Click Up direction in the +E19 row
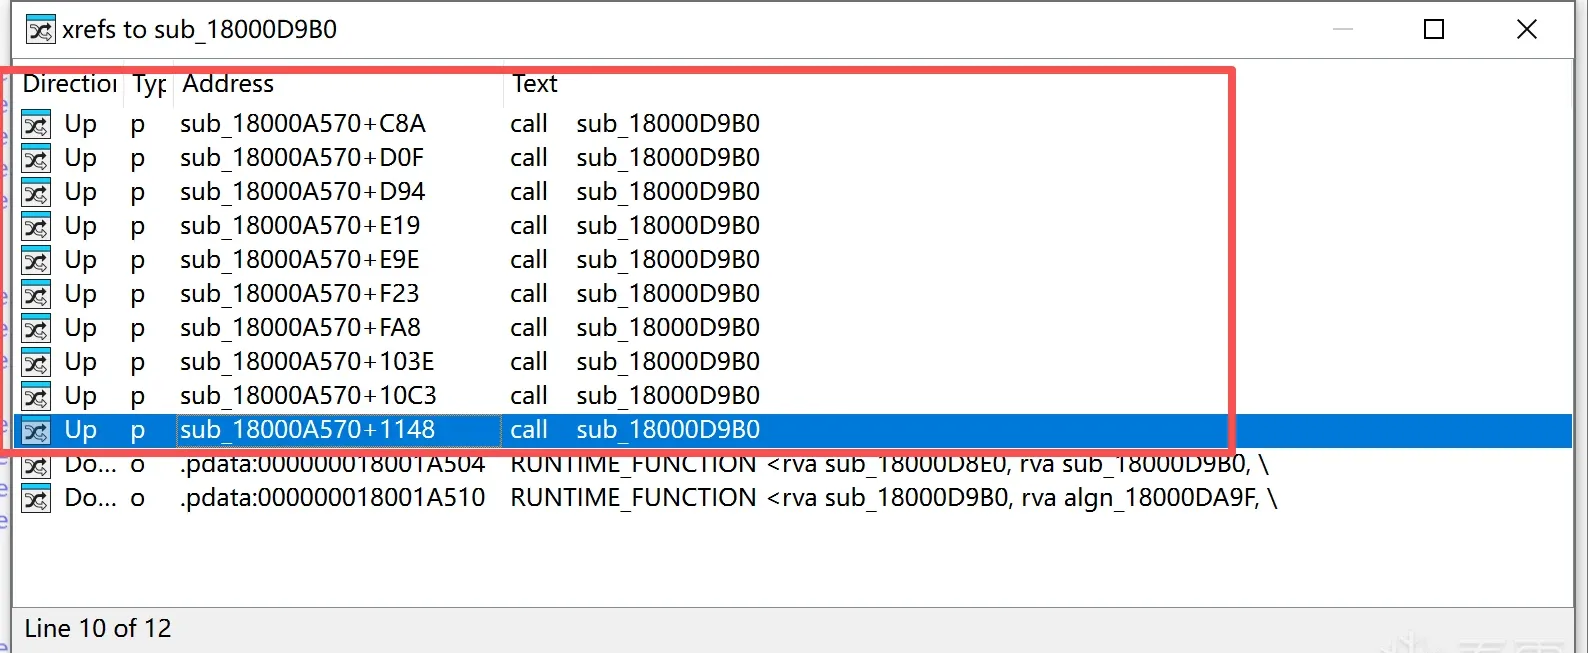Viewport: 1588px width, 653px height. point(81,227)
